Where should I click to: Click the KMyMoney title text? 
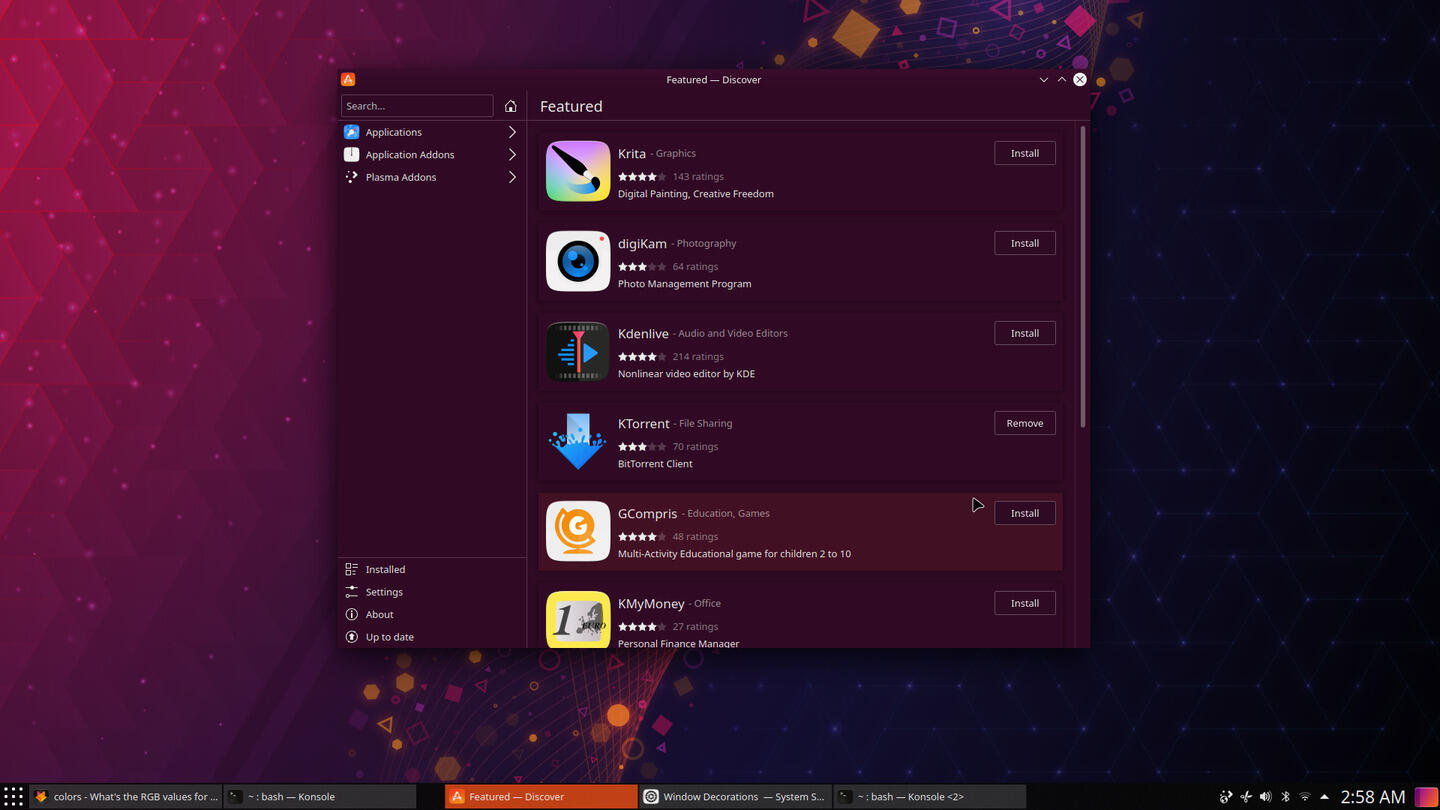[x=651, y=603]
